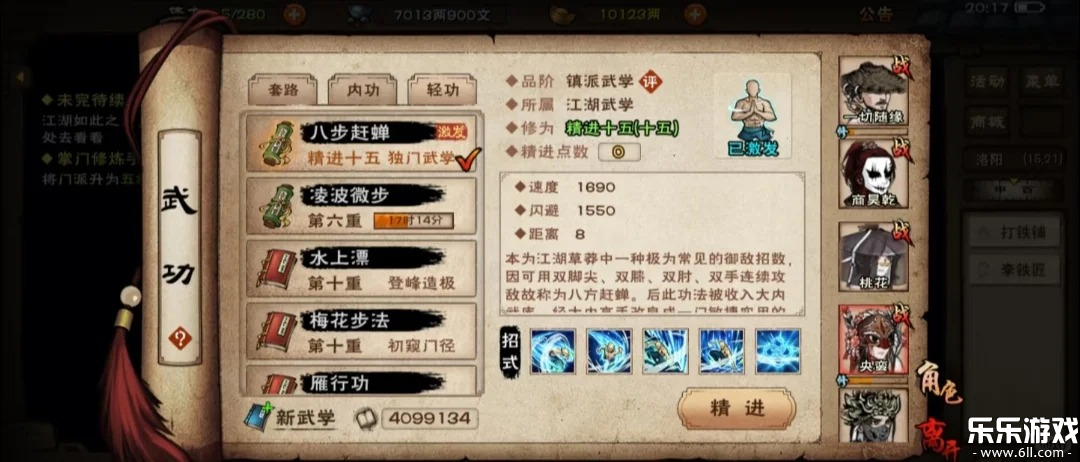The image size is (1080, 462).
Task: Open the 评 rating badge icon
Action: [650, 81]
